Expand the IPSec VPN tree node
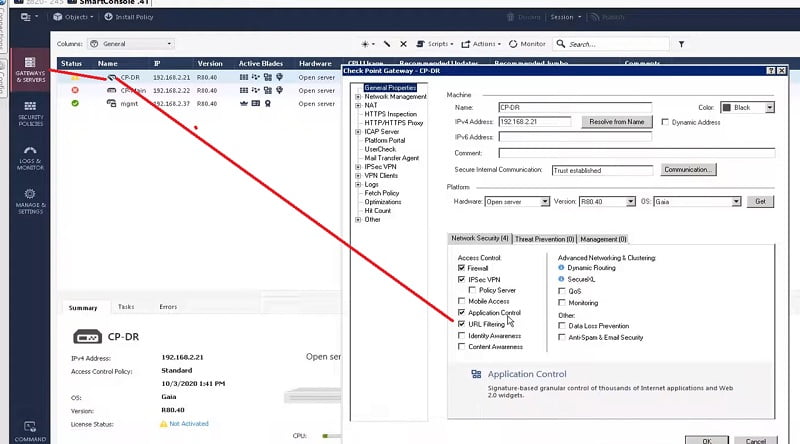800x444 pixels. pyautogui.click(x=358, y=167)
